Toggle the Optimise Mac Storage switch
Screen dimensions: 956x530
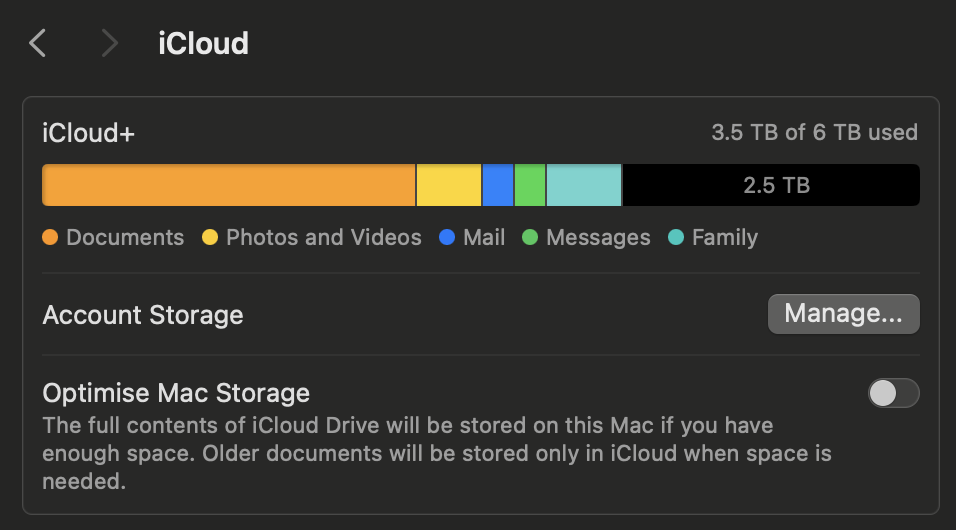coord(893,393)
